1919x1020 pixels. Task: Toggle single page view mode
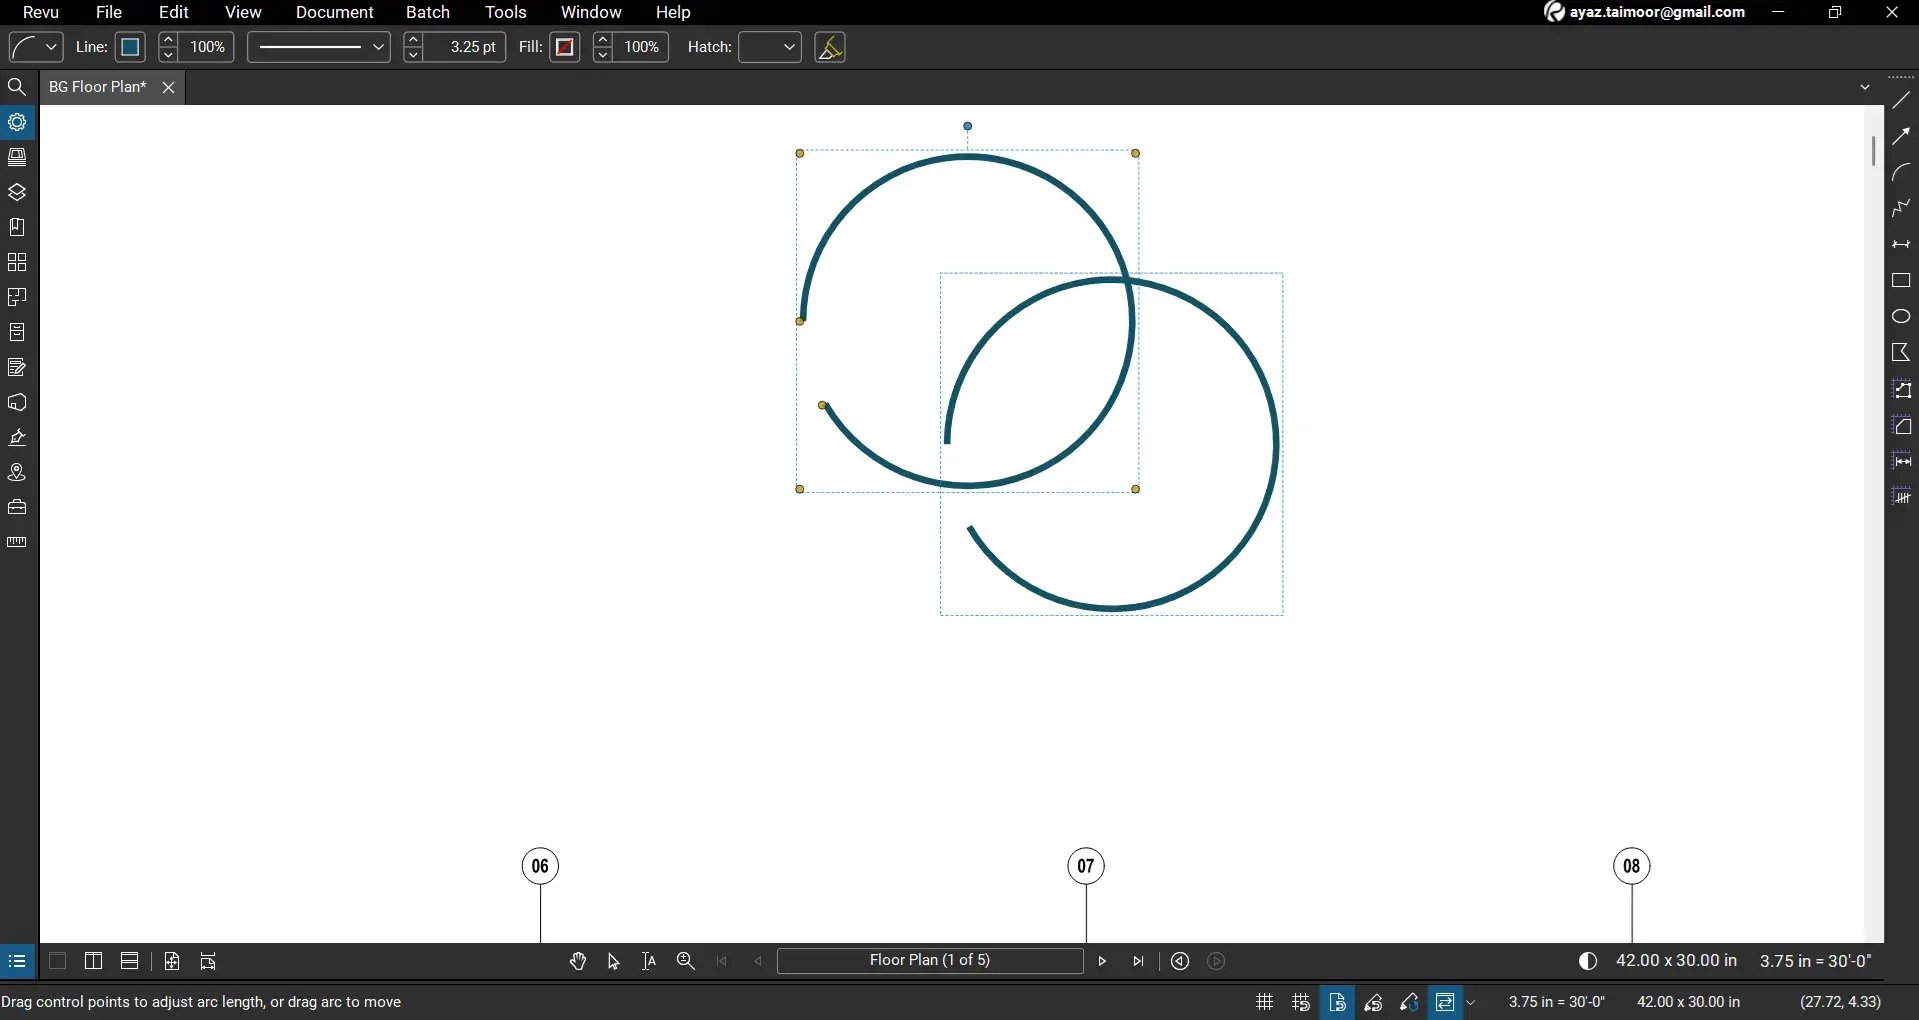coord(57,961)
